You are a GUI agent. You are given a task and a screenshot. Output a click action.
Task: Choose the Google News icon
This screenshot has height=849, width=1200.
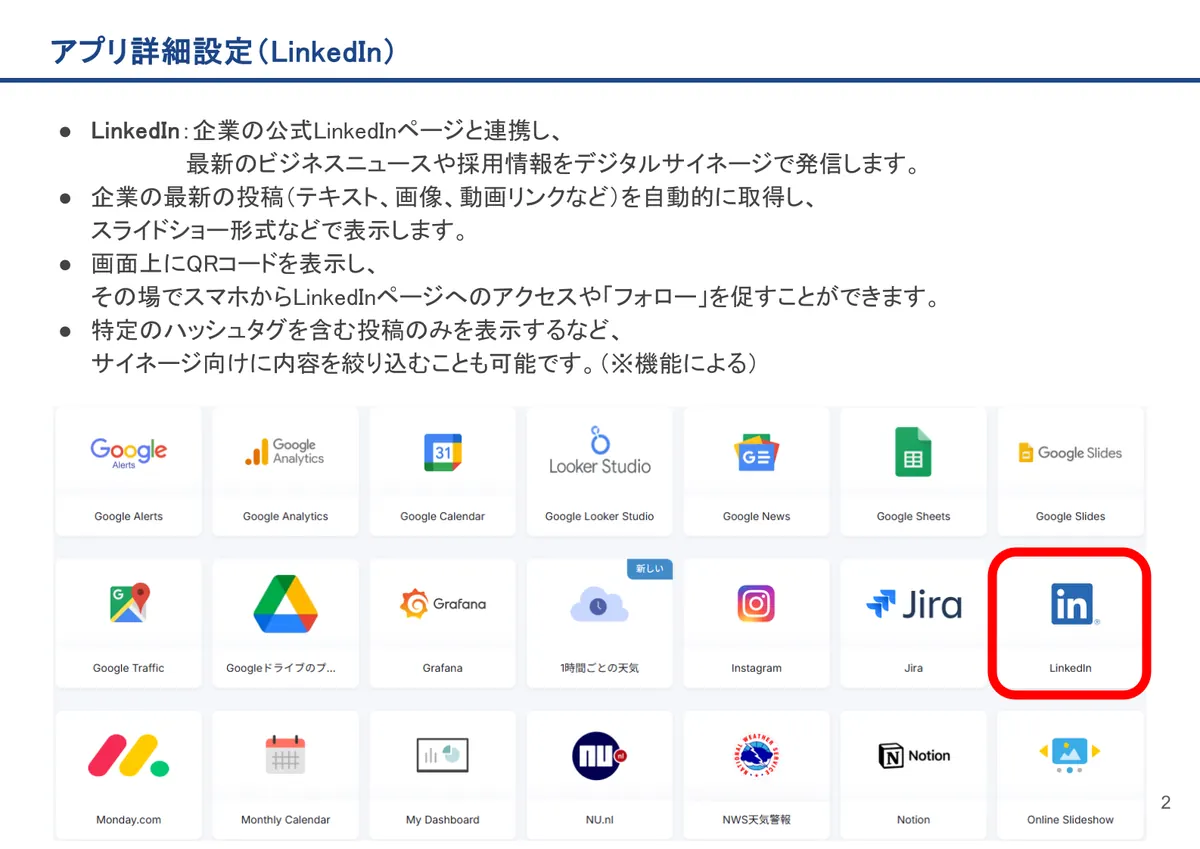tap(756, 452)
